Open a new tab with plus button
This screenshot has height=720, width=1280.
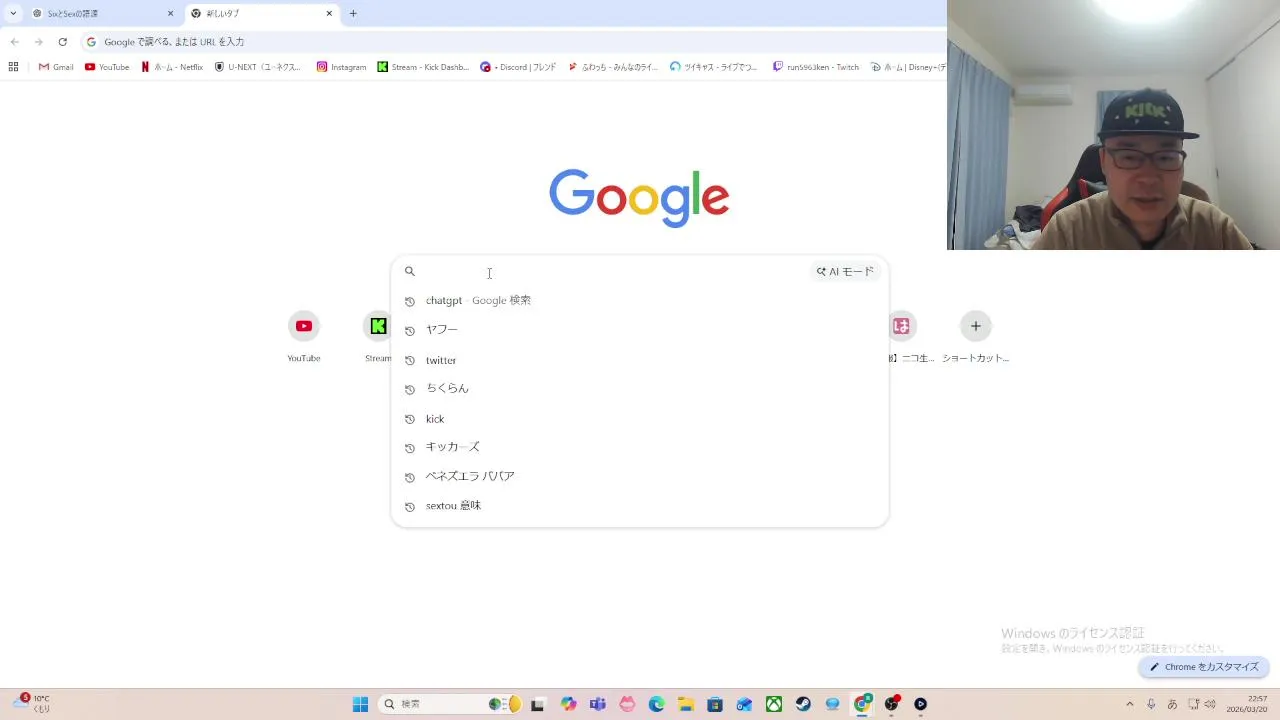(353, 14)
